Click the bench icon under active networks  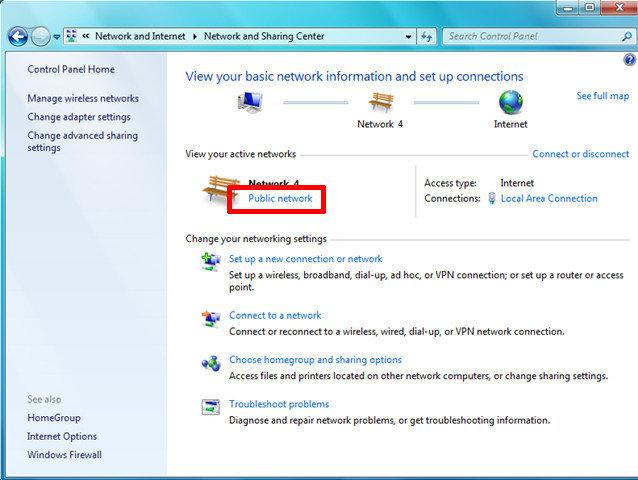click(x=220, y=190)
